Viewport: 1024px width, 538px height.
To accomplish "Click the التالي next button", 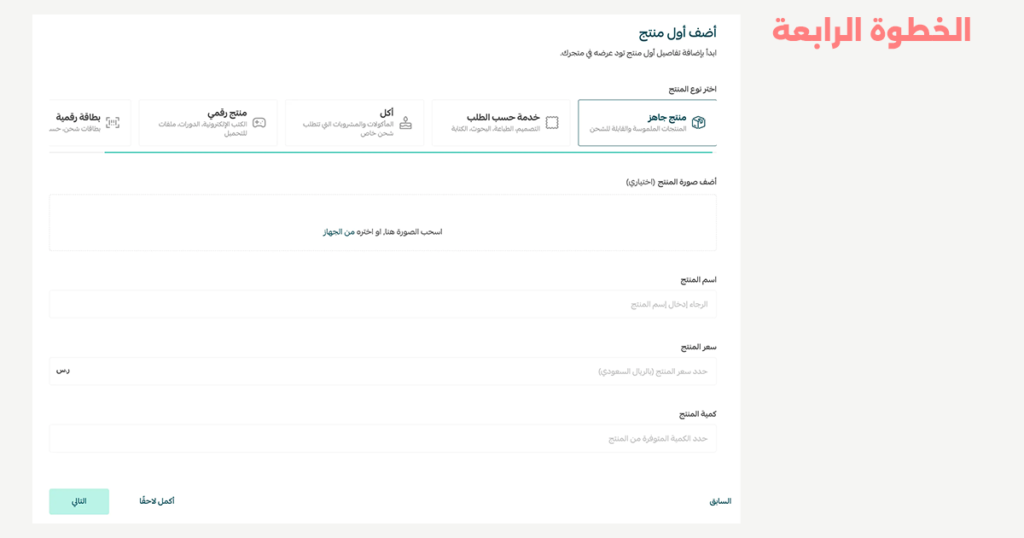I will coord(79,501).
